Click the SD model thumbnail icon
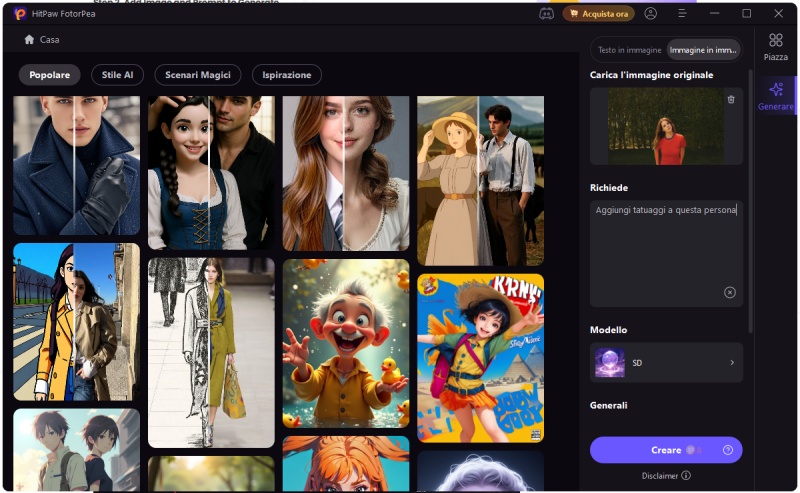Screen dimensions: 800x493 pos(610,363)
